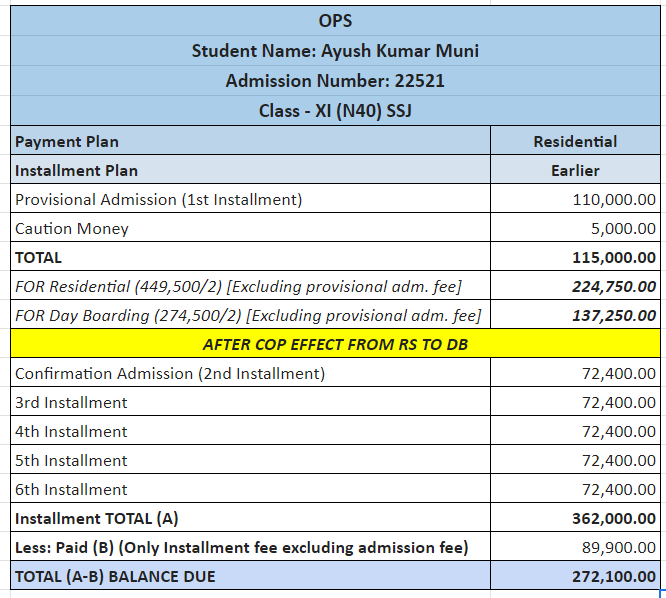Click the 115,000.00 total value cell
The image size is (666, 598).
coord(575,257)
